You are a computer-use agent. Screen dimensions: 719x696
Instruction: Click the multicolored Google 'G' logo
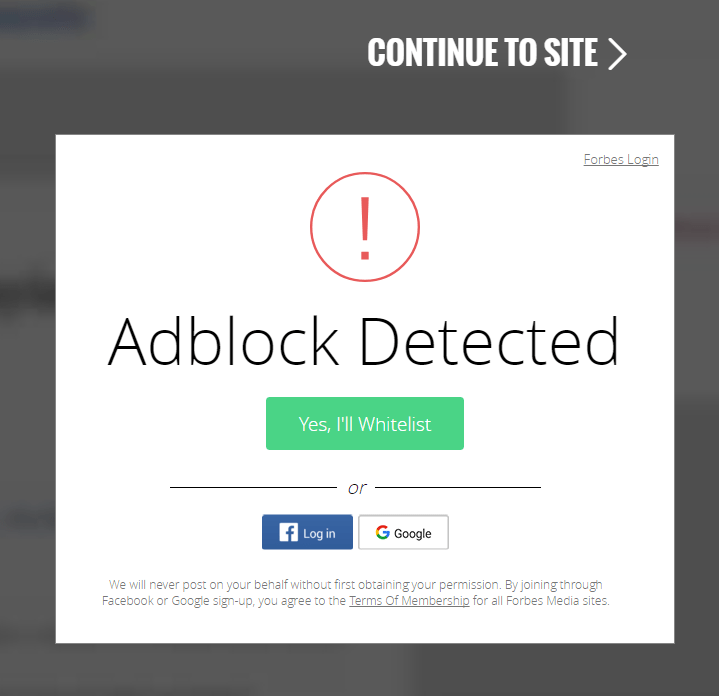[x=382, y=533]
